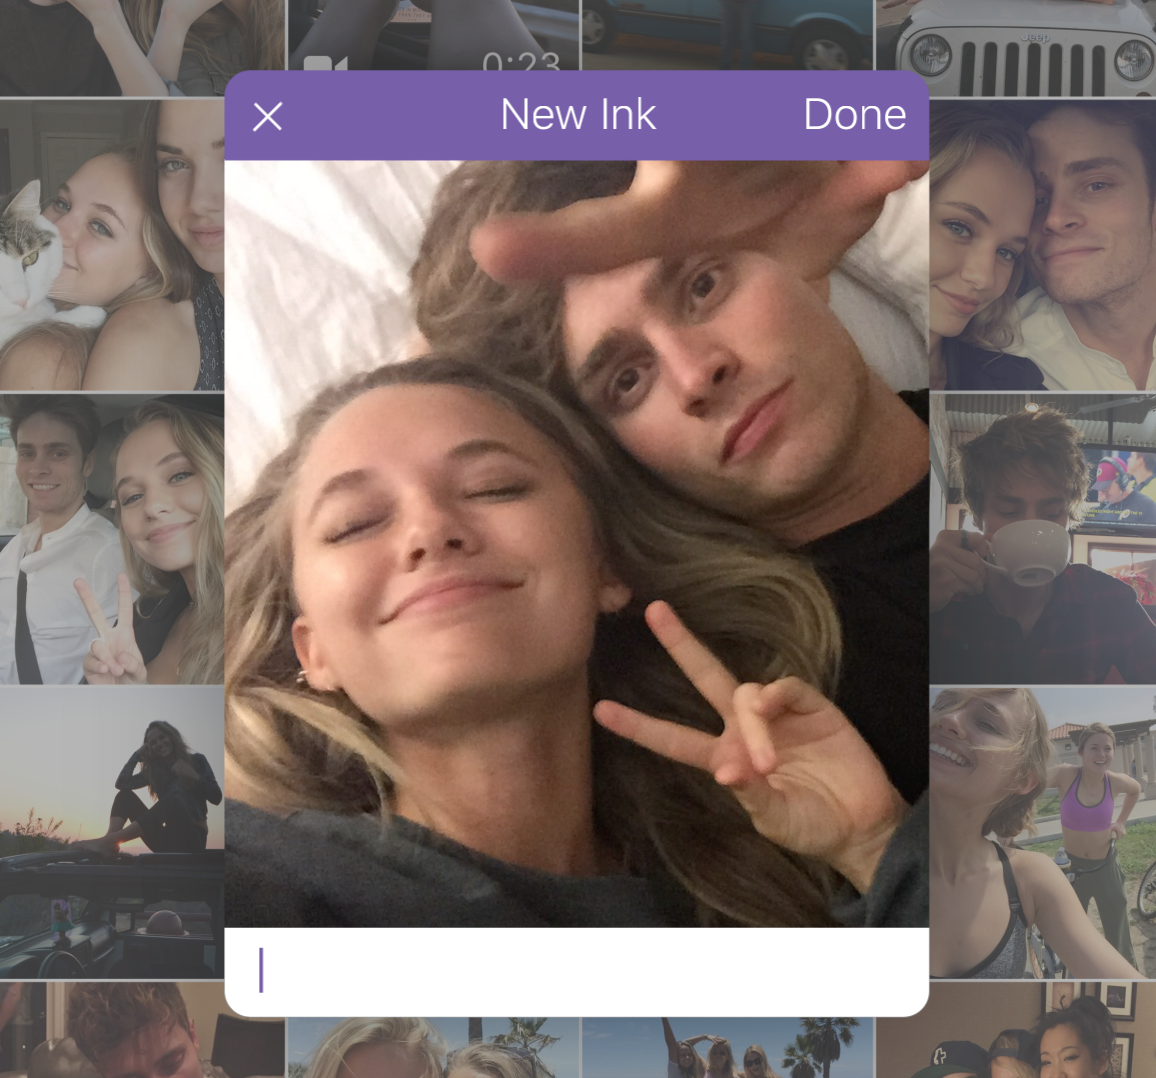Pick the couple selfie thumbnail beside Done
Screen dimensions: 1156x1078
click(1042, 245)
